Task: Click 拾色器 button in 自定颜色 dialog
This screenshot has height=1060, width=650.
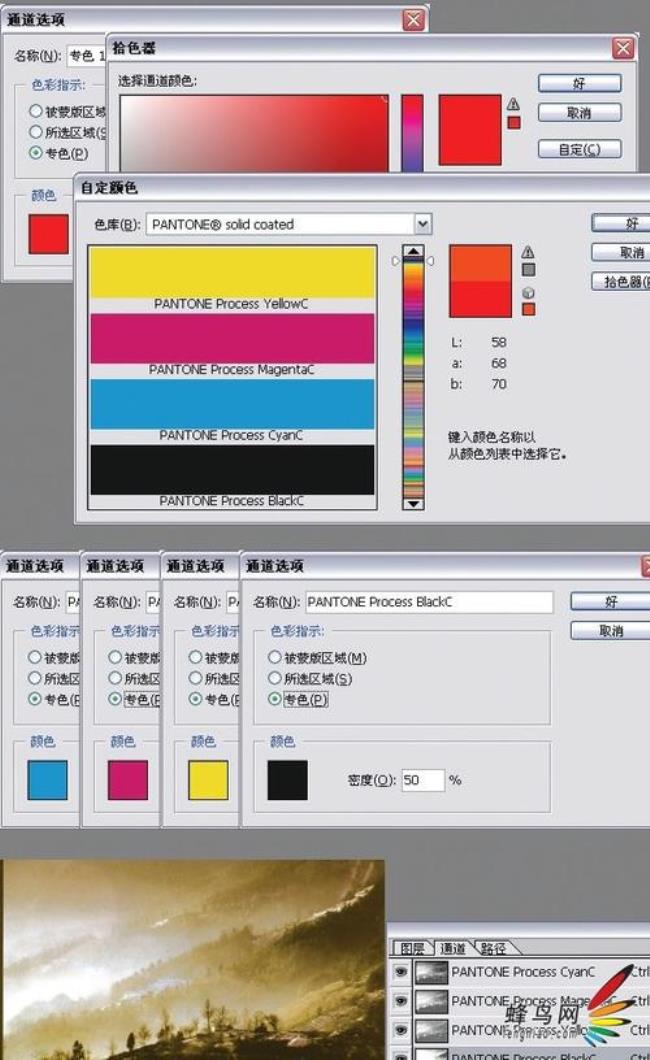Action: point(620,281)
